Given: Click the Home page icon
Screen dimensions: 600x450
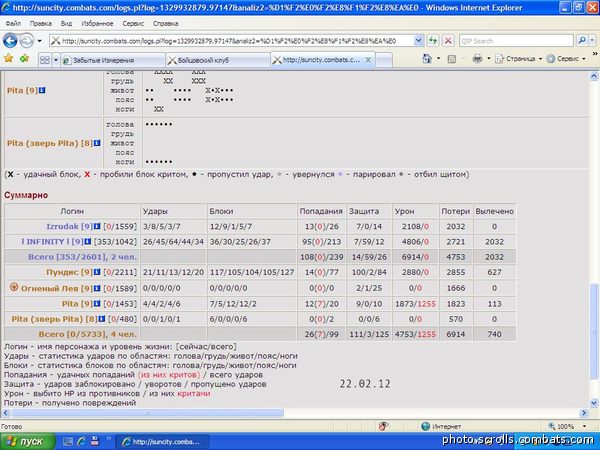Looking at the screenshot, I should tap(427, 59).
